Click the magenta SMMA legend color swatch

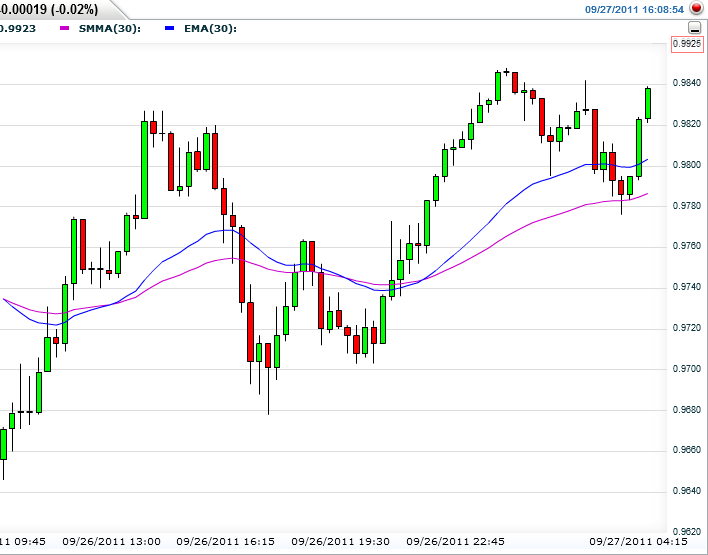(x=65, y=28)
